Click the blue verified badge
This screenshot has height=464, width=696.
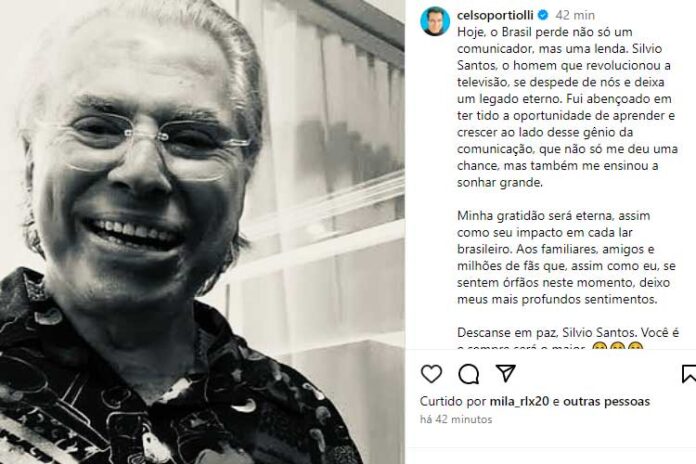[x=542, y=15]
